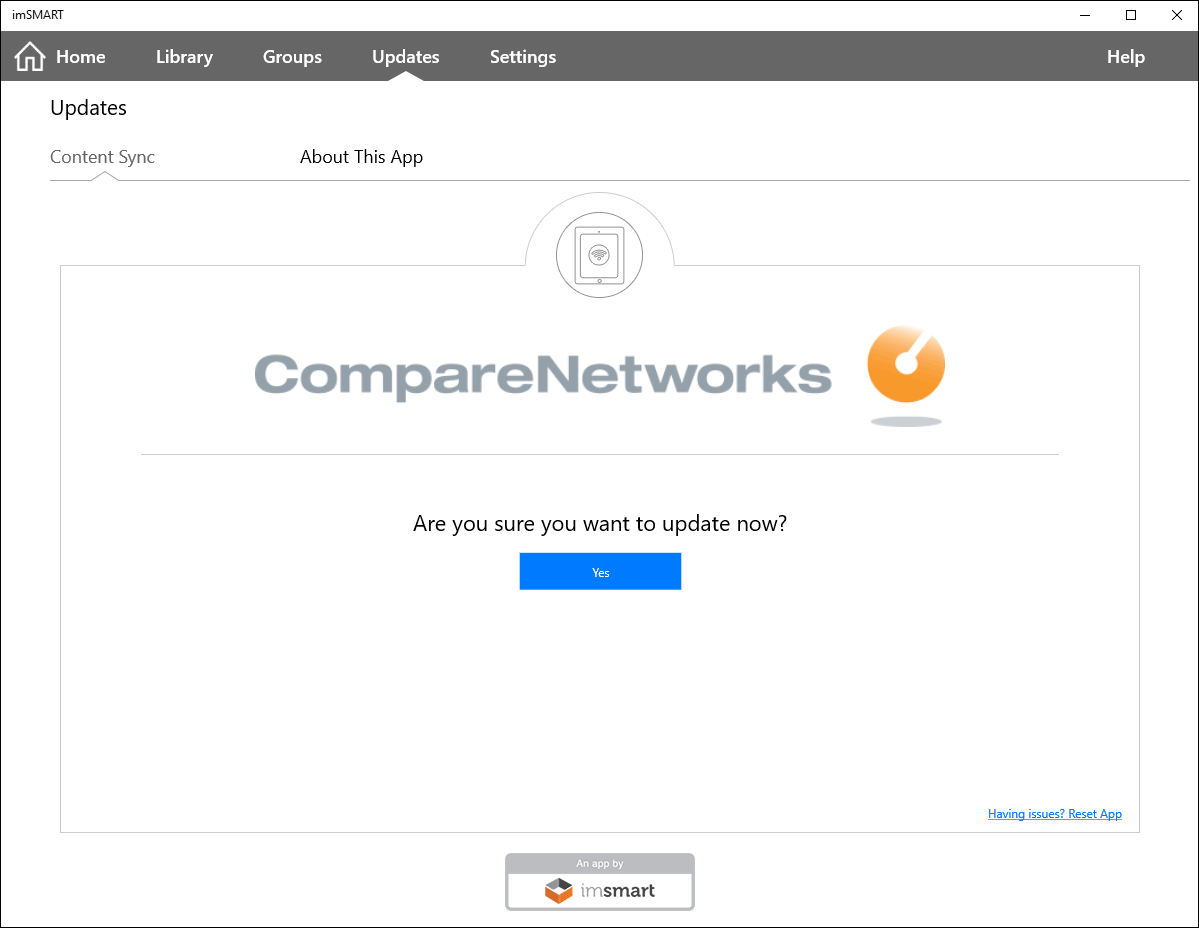Close the imSMART window
The height and width of the screenshot is (928, 1199).
click(x=1177, y=15)
